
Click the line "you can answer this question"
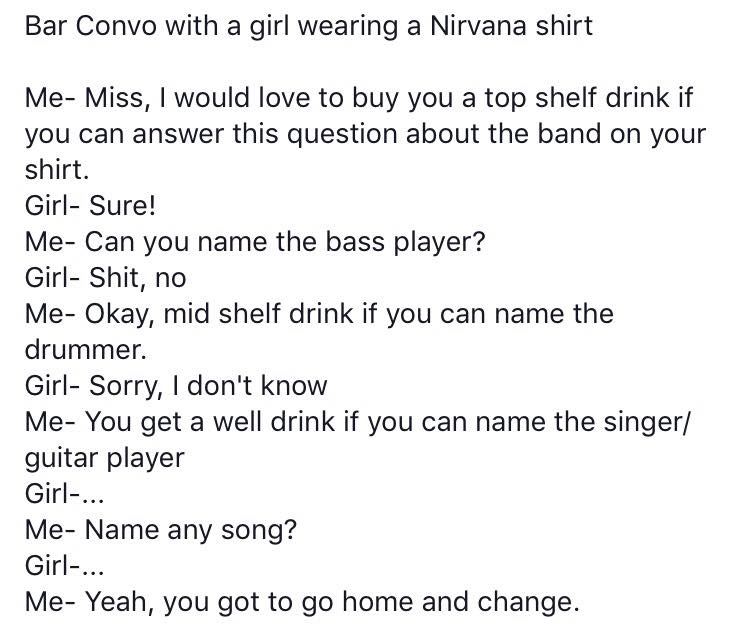[x=364, y=135]
